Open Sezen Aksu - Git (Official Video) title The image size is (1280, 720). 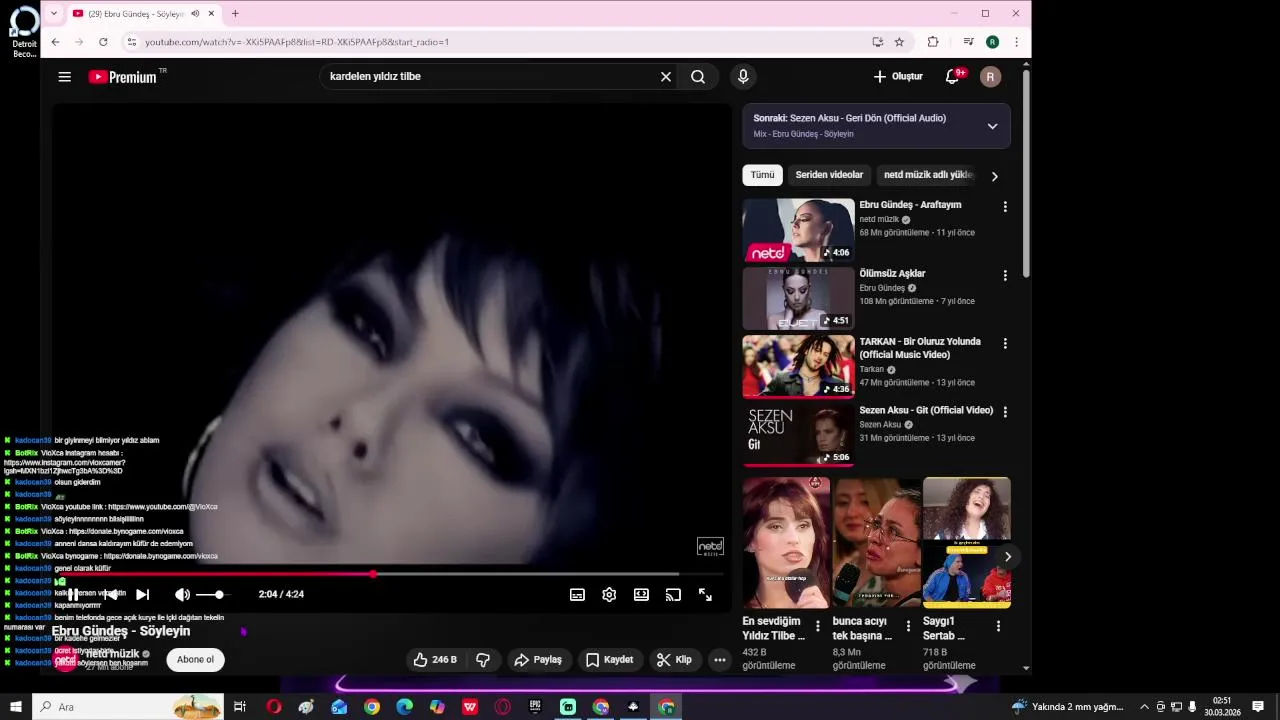pos(926,410)
